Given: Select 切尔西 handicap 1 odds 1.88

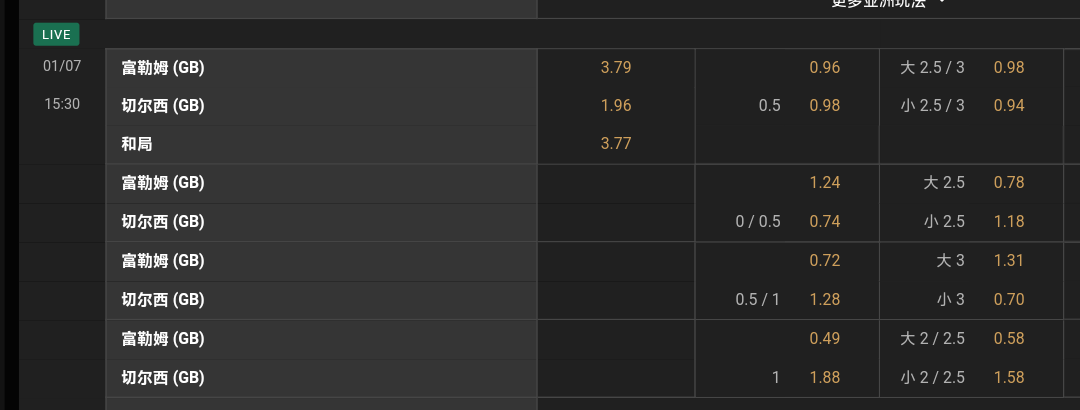Looking at the screenshot, I should 824,378.
